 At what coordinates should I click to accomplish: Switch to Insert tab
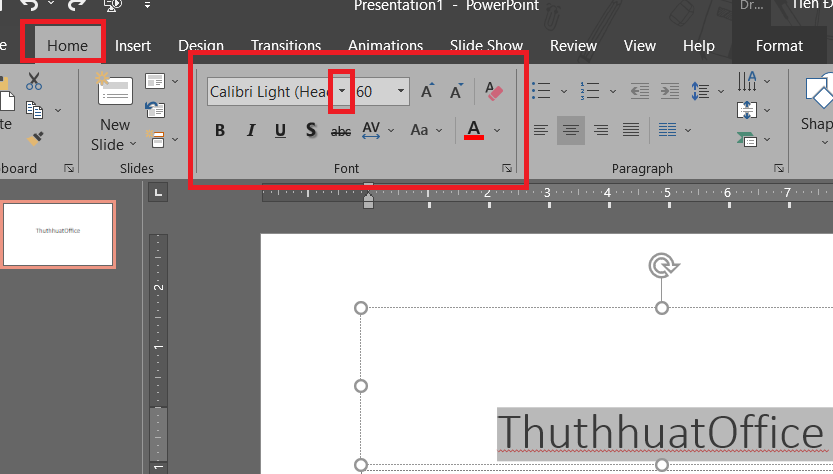(133, 46)
